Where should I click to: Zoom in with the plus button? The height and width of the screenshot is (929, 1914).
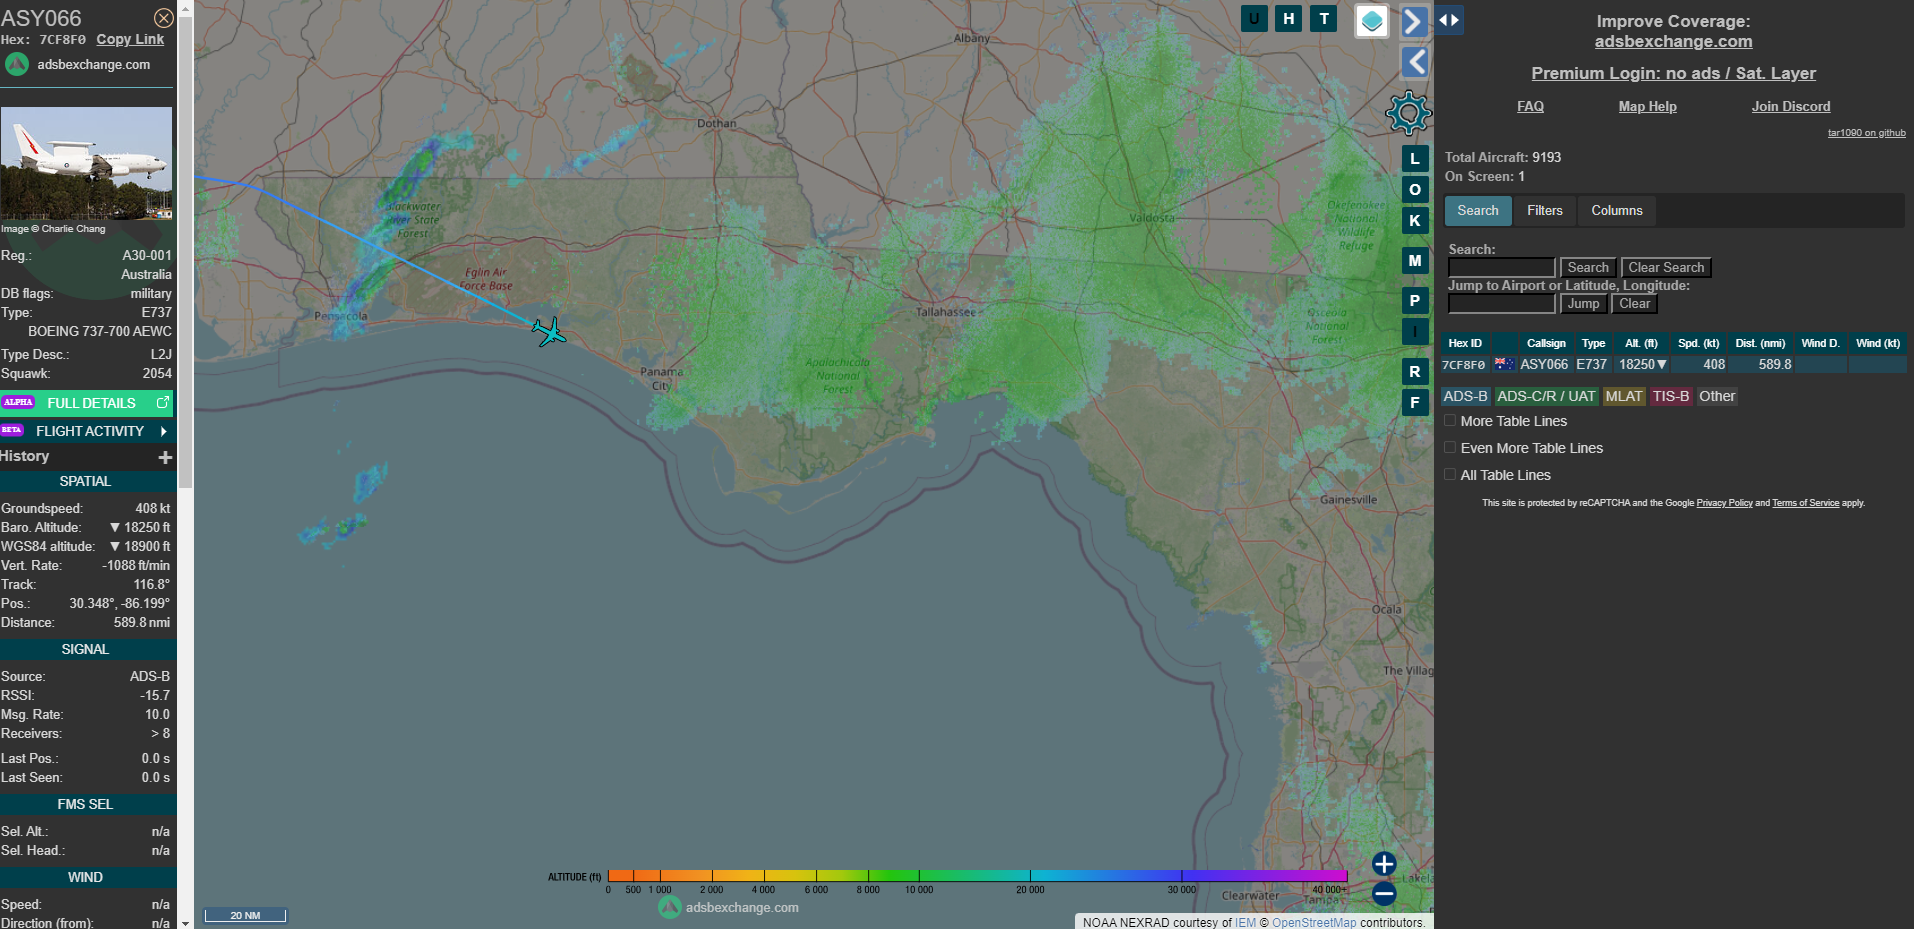(1384, 864)
